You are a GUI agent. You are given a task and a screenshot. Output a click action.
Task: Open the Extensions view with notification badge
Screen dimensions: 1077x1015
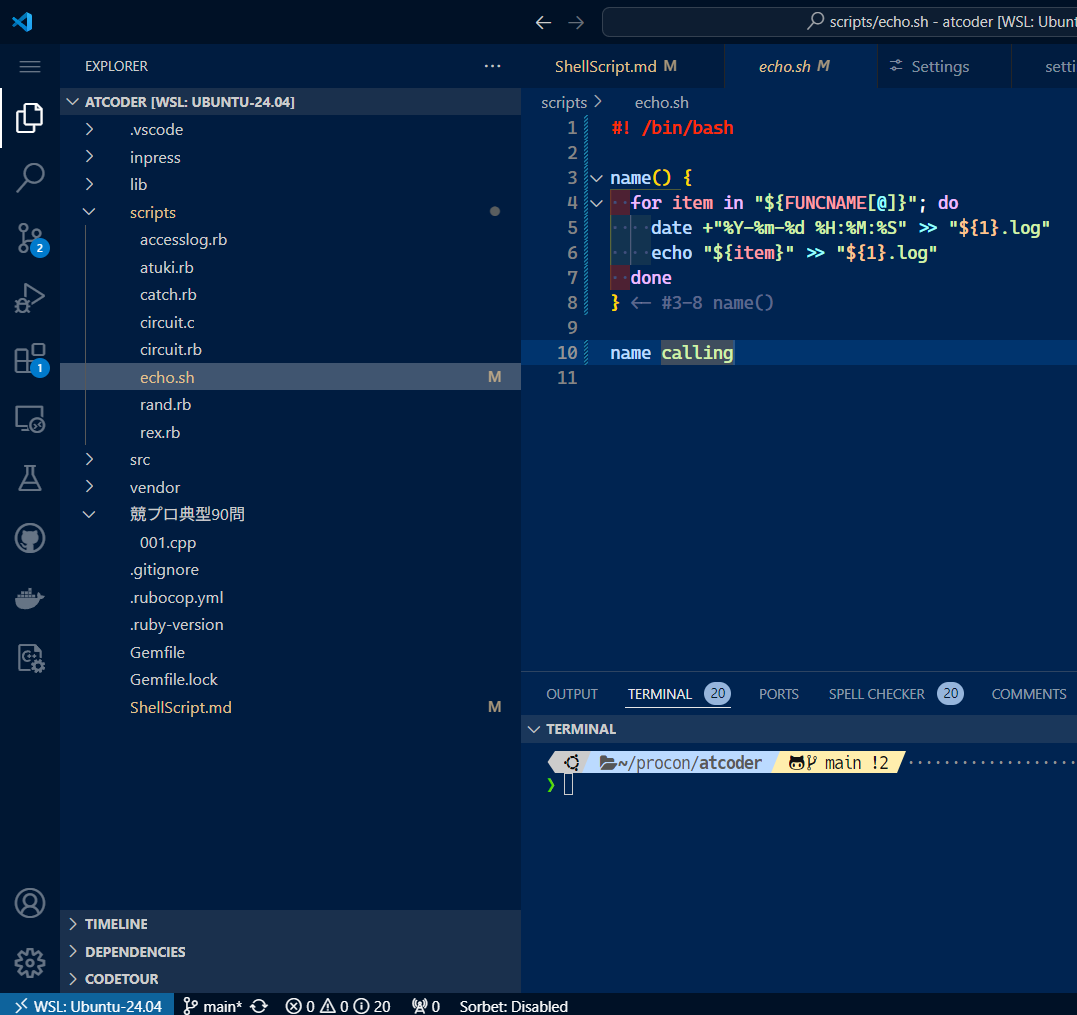pyautogui.click(x=29, y=357)
